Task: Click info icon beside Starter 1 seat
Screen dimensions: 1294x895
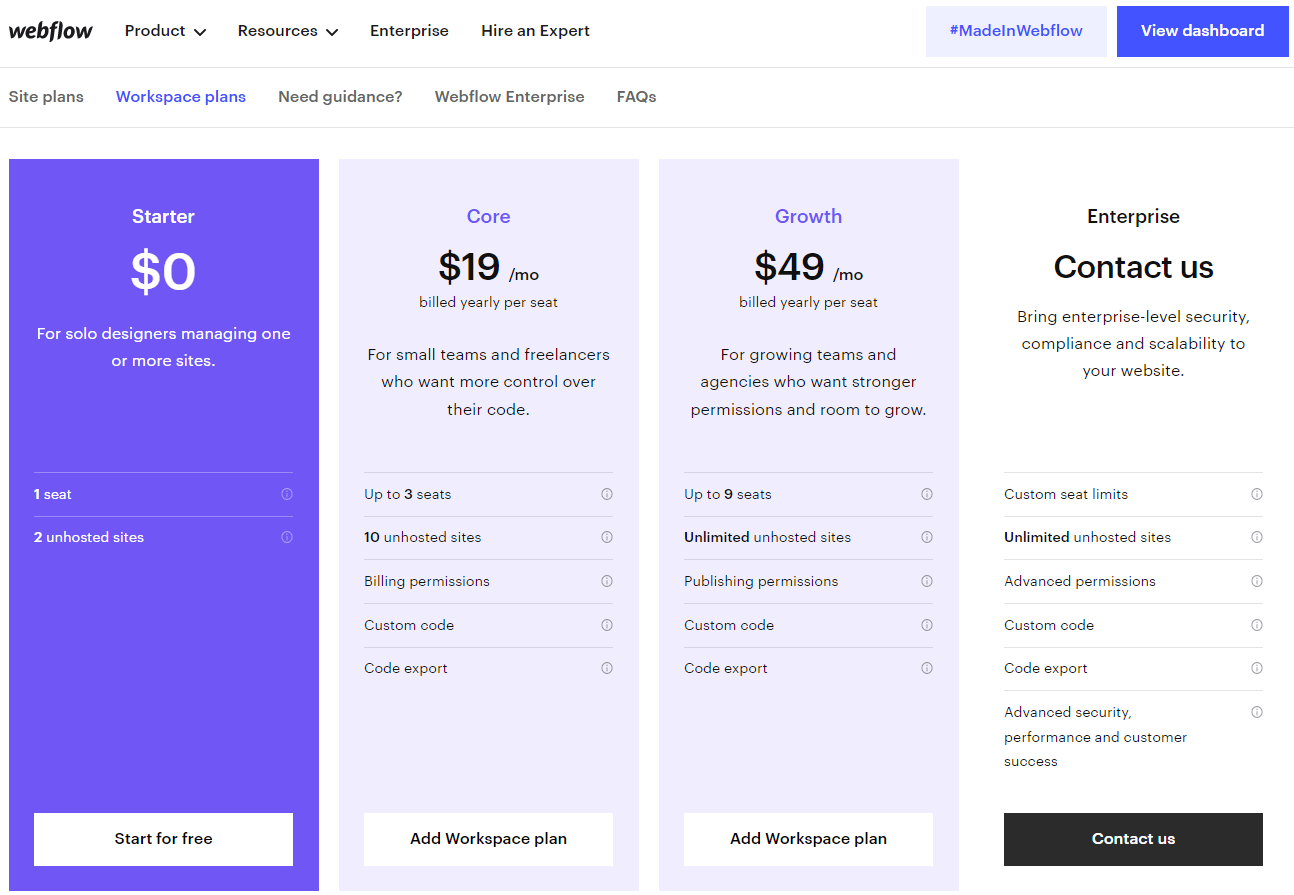Action: tap(287, 494)
